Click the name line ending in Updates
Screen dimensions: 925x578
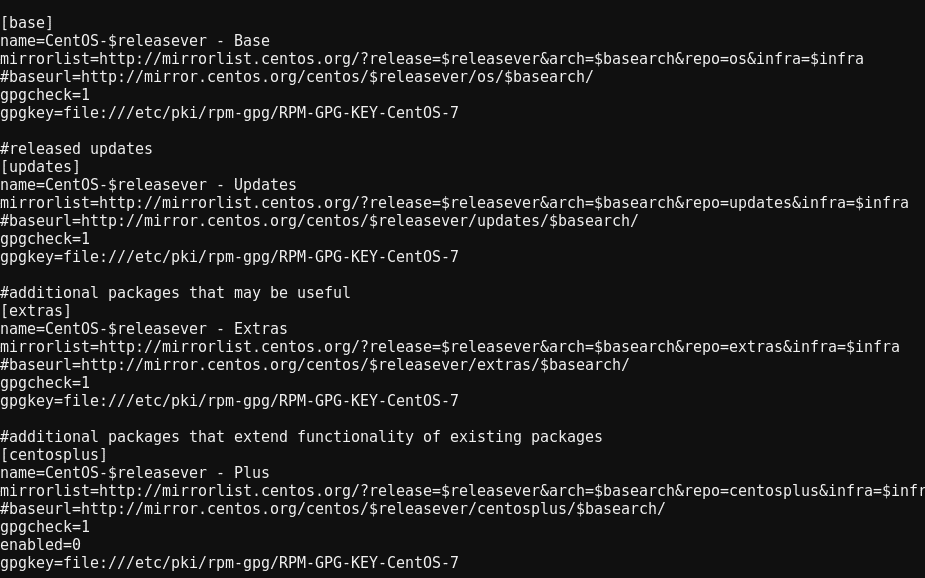coord(148,185)
